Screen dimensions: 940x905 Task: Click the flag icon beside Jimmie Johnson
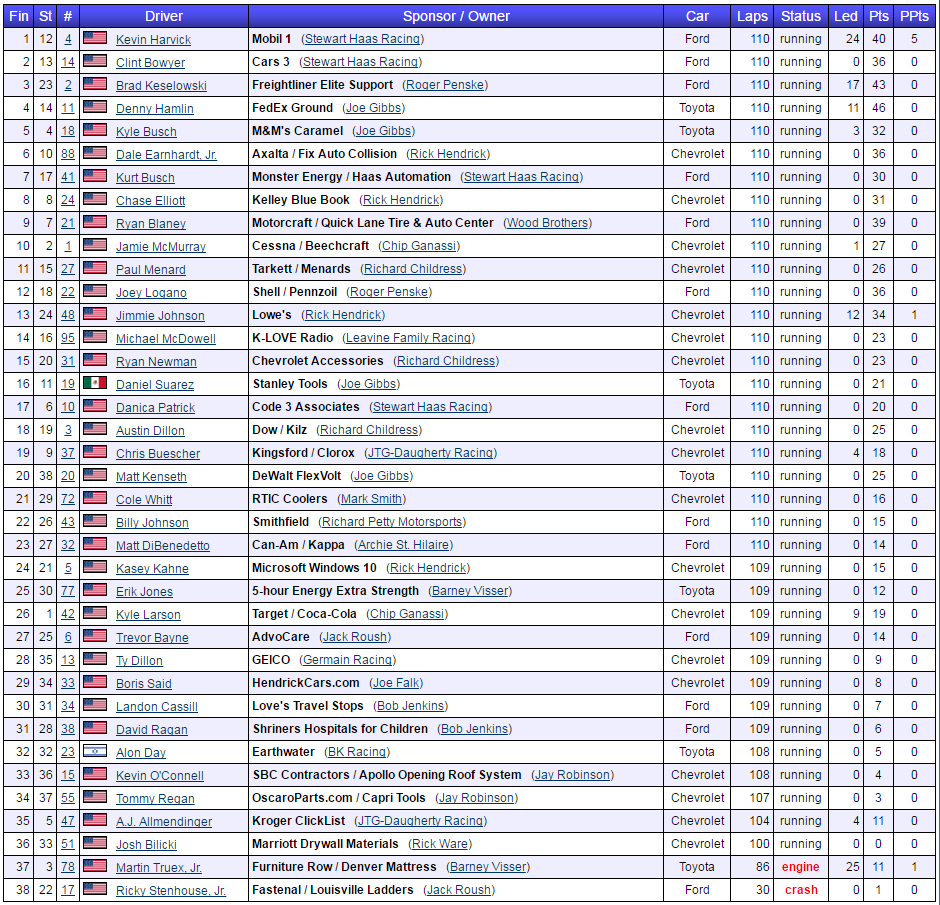[95, 315]
